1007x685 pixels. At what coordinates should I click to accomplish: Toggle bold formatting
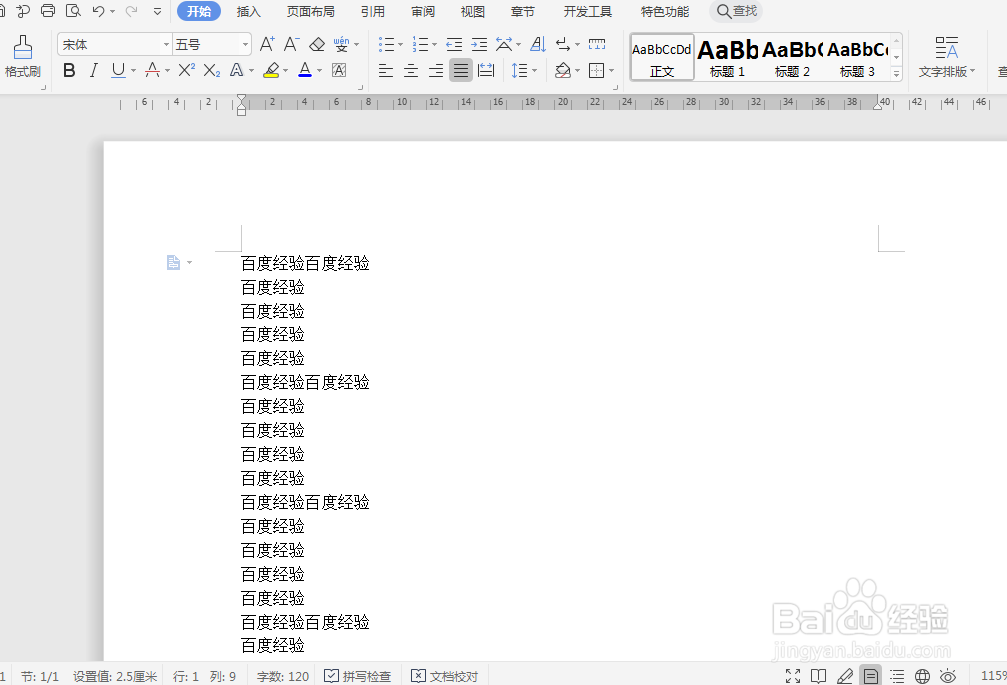(x=69, y=70)
